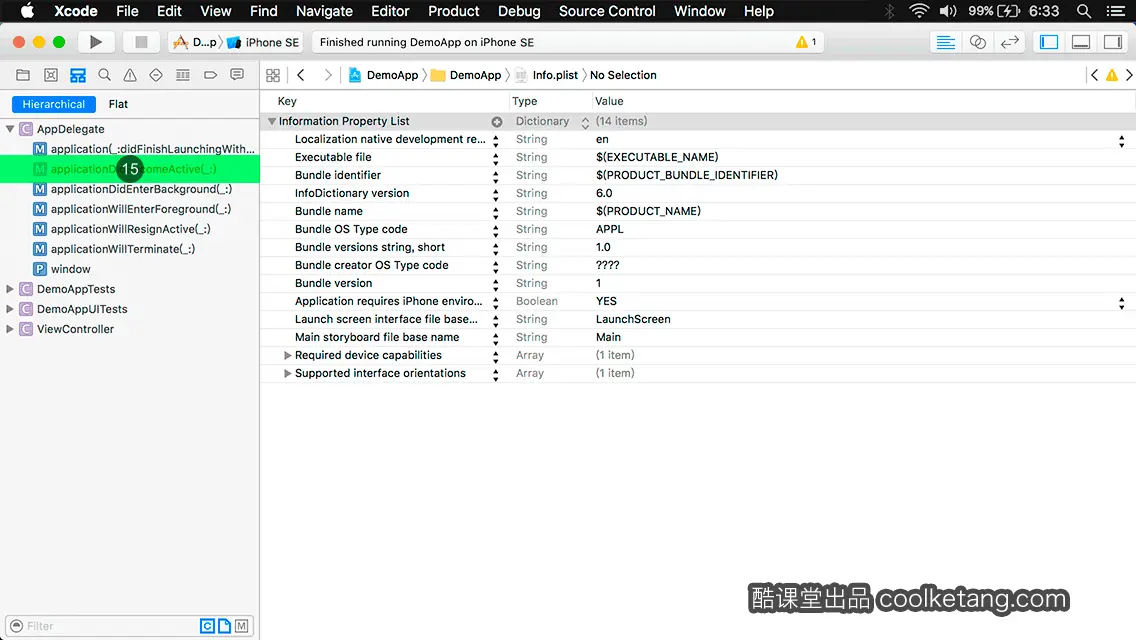The height and width of the screenshot is (640, 1136).
Task: Open key chooser for Bundle identifier
Action: [x=496, y=176]
